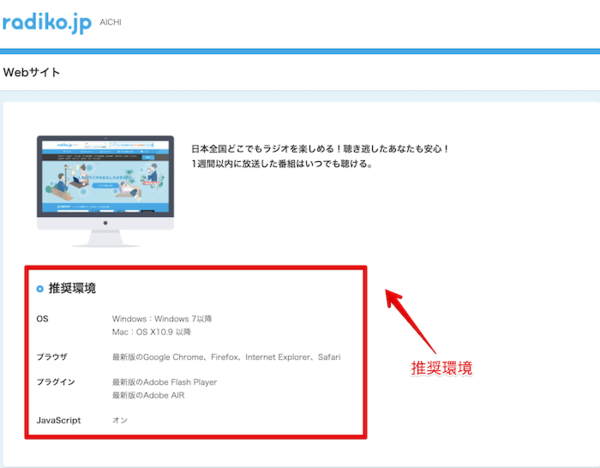Viewport: 600px width, 468px height.
Task: Click text 最新版のAdobe AIR
Action: (x=148, y=395)
